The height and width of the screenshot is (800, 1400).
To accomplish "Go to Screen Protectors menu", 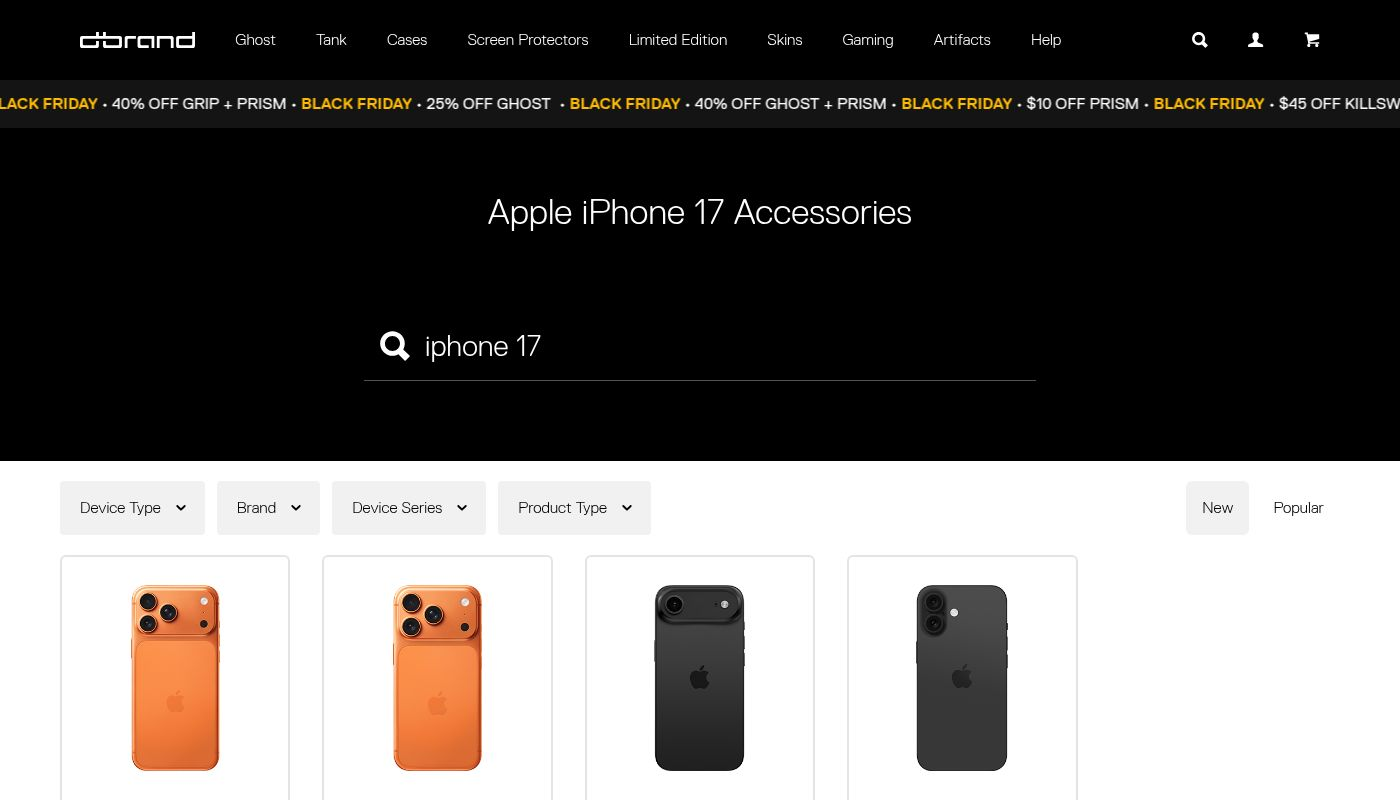I will coord(528,40).
